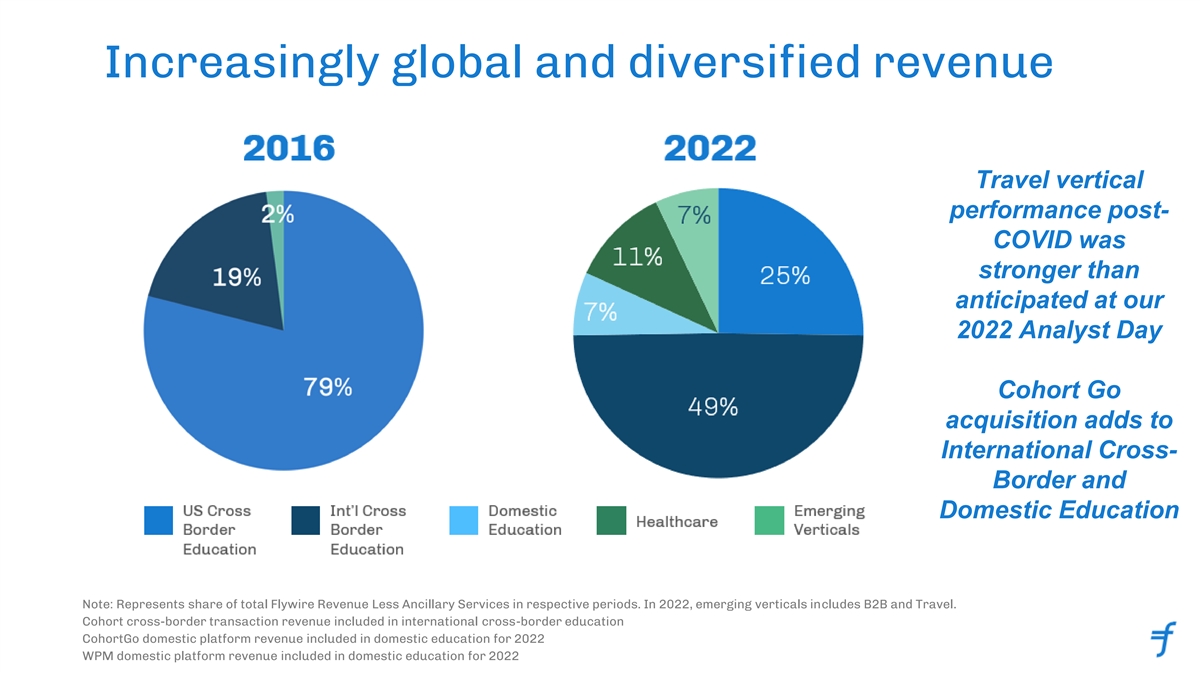The image size is (1200, 675).
Task: Click the WPM domestic platform revenue footnote
Action: (298, 656)
